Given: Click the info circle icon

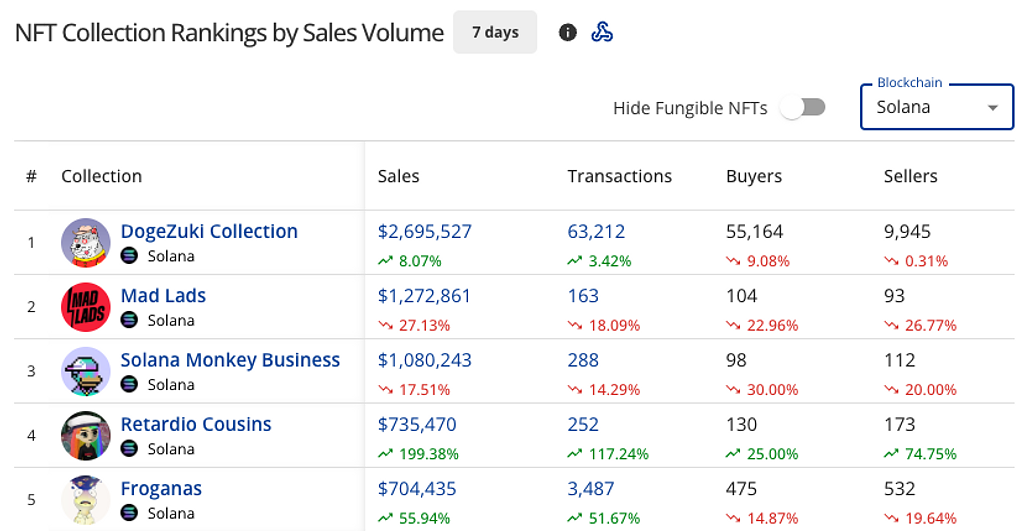Looking at the screenshot, I should coord(568,33).
